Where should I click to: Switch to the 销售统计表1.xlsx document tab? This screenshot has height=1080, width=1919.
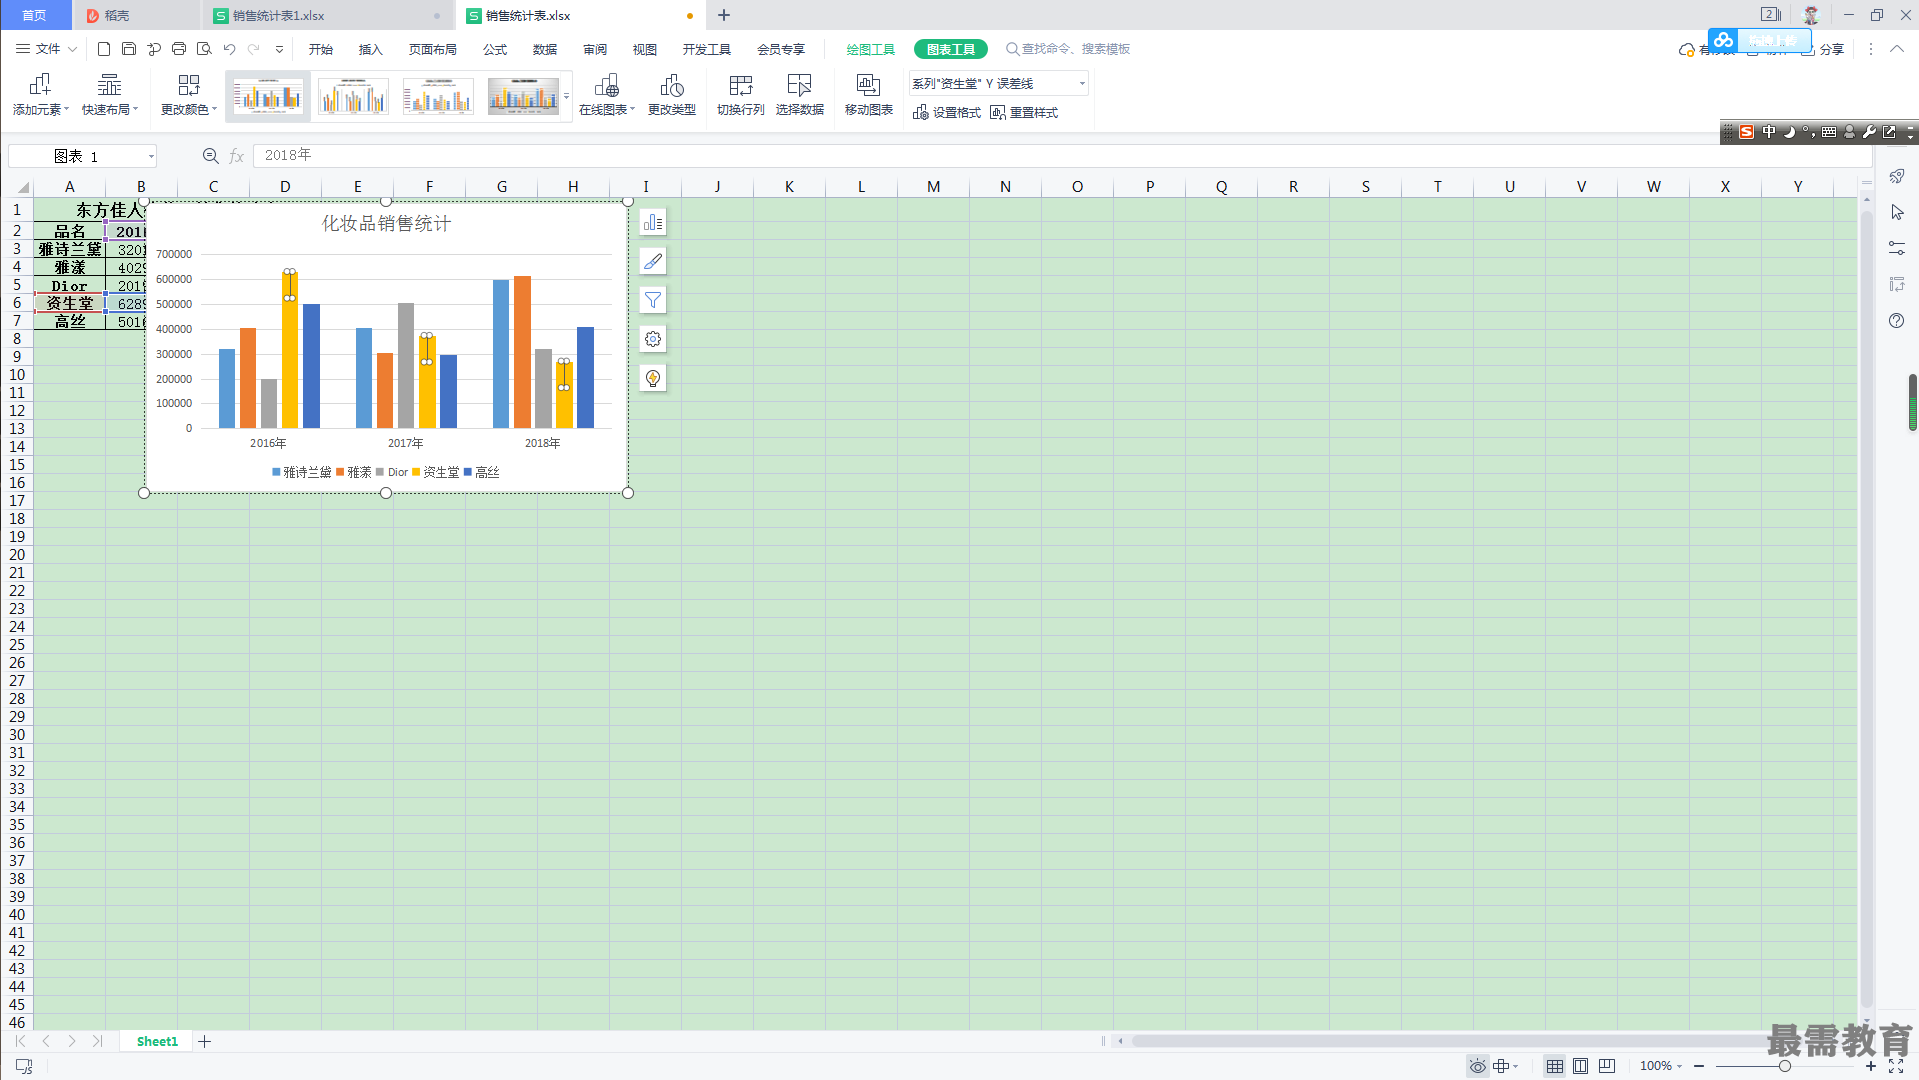point(326,15)
